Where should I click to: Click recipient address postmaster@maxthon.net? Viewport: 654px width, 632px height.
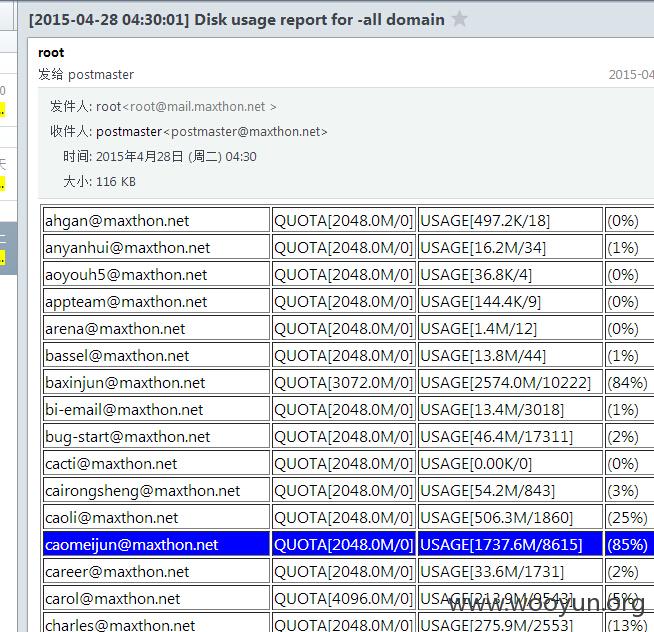click(246, 132)
